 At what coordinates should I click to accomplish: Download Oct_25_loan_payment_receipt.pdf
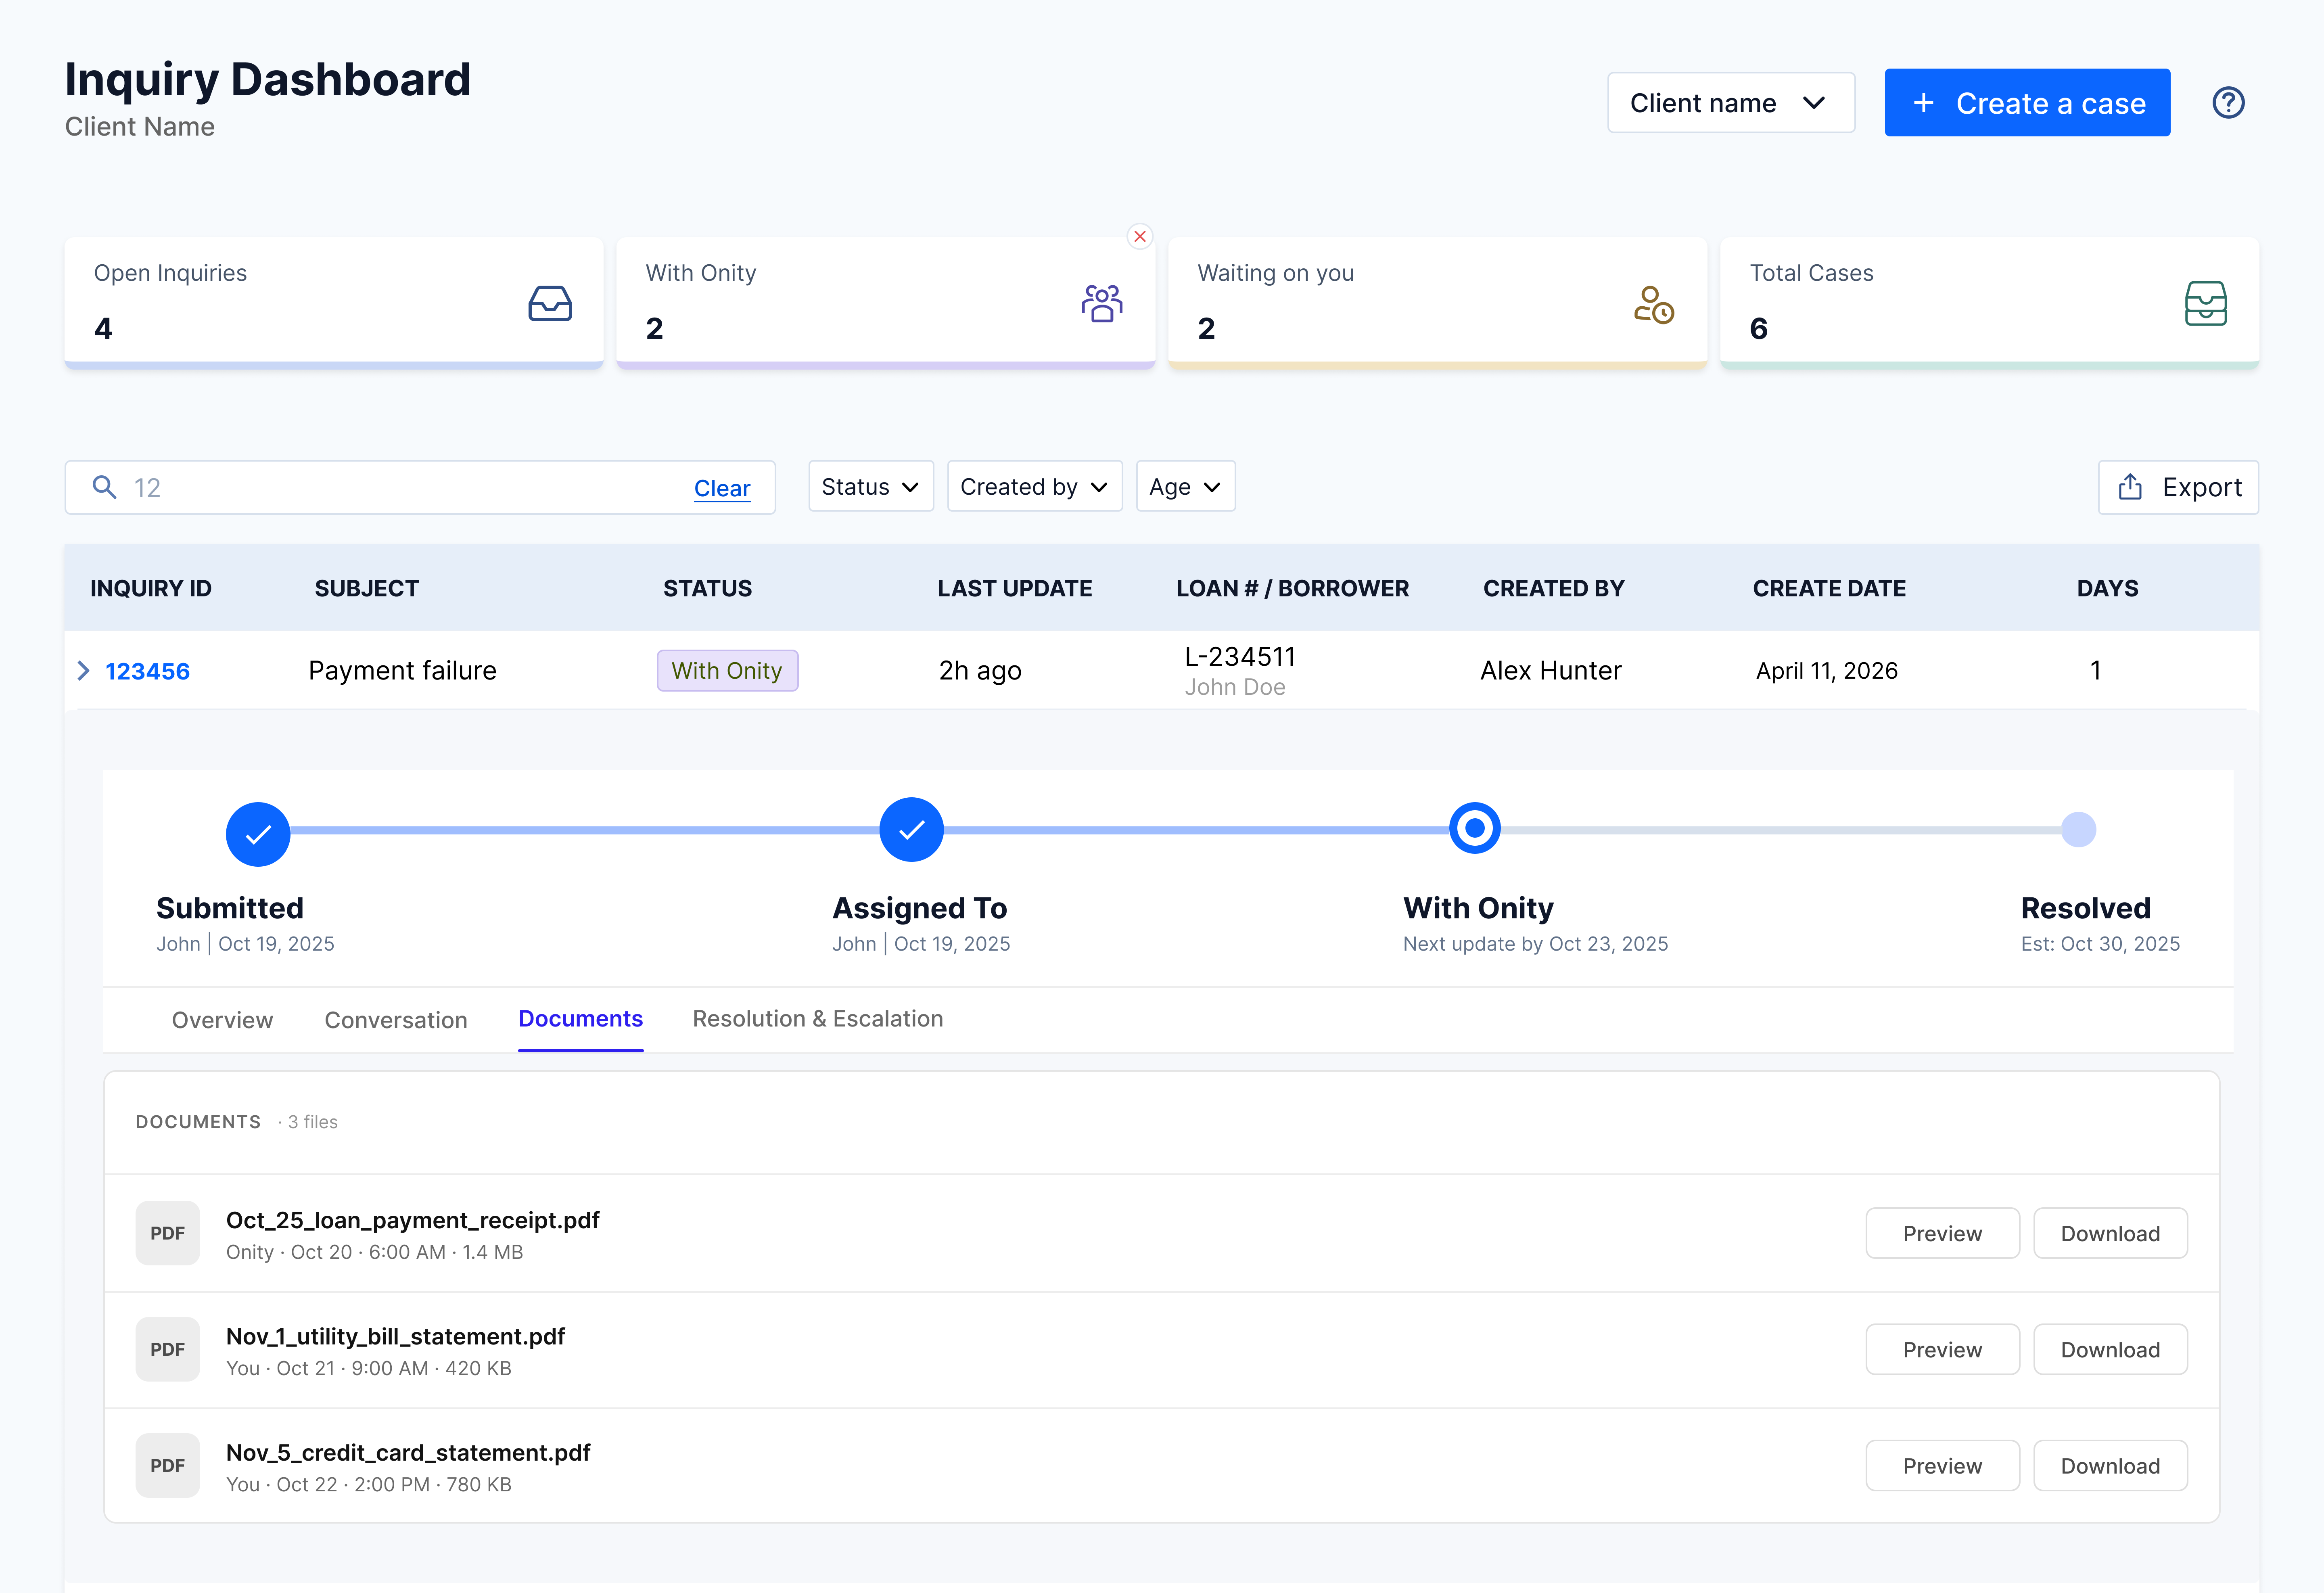pyautogui.click(x=2110, y=1233)
